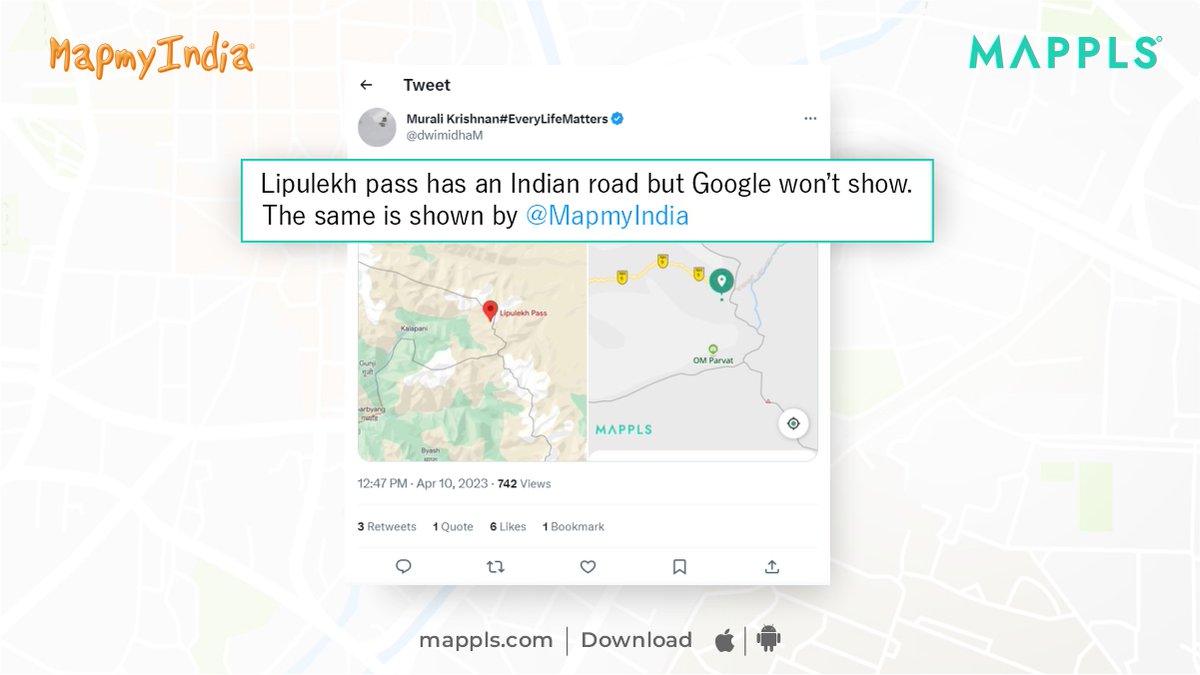Toggle the retweet icon on the tweet
This screenshot has height=675, width=1200.
pyautogui.click(x=495, y=566)
